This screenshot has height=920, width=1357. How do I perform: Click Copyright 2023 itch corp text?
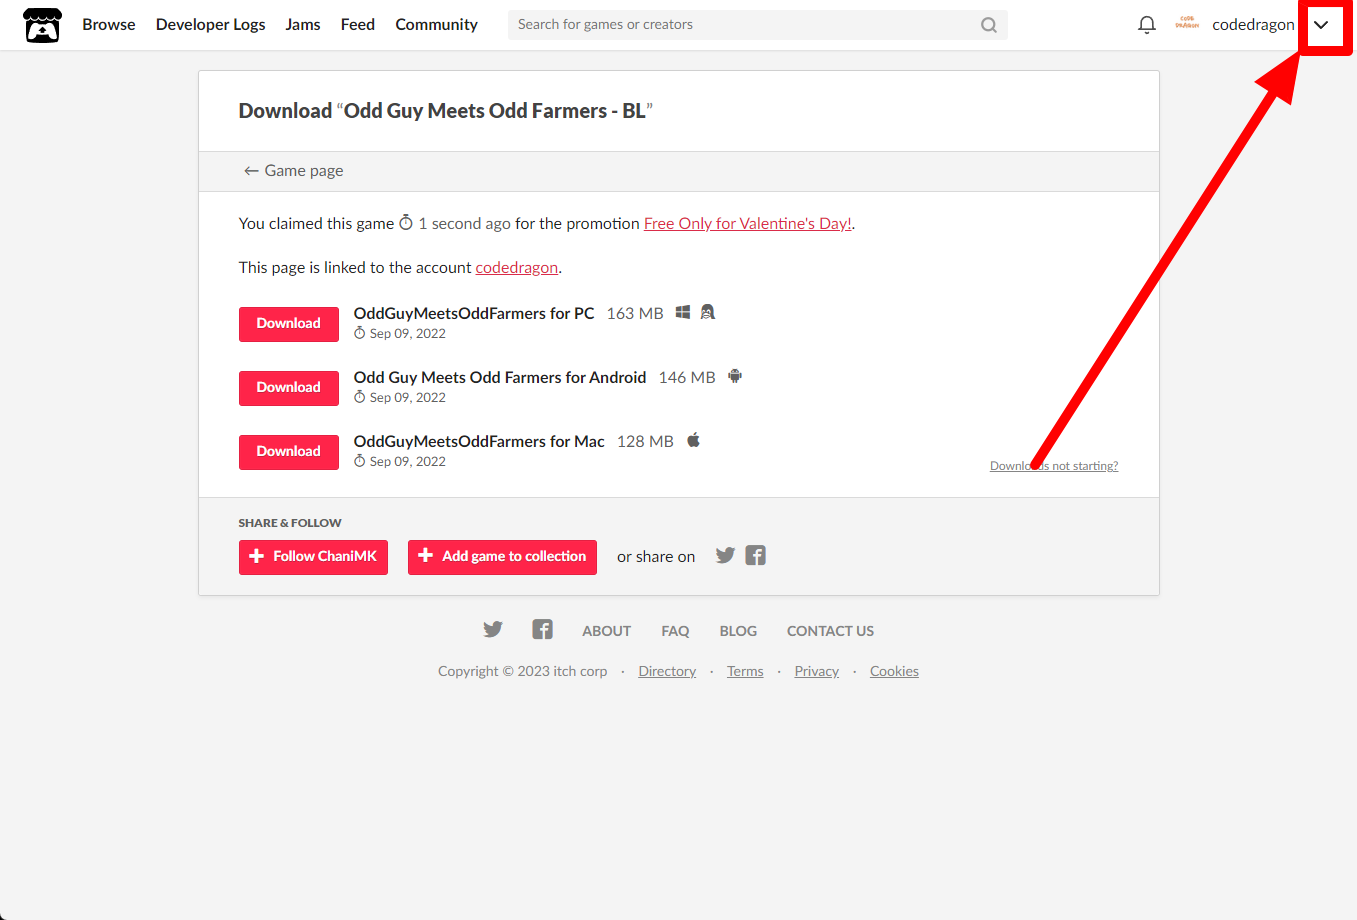[522, 672]
